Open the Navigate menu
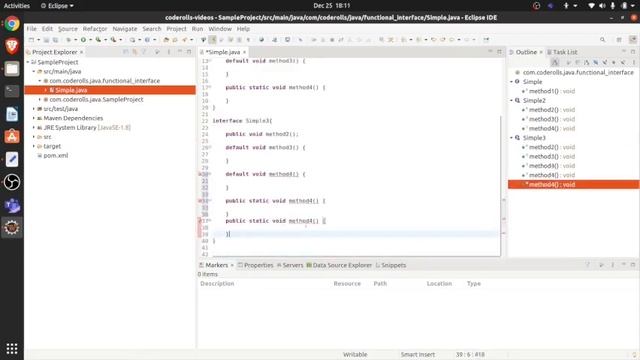640x360 pixels. click(125, 29)
